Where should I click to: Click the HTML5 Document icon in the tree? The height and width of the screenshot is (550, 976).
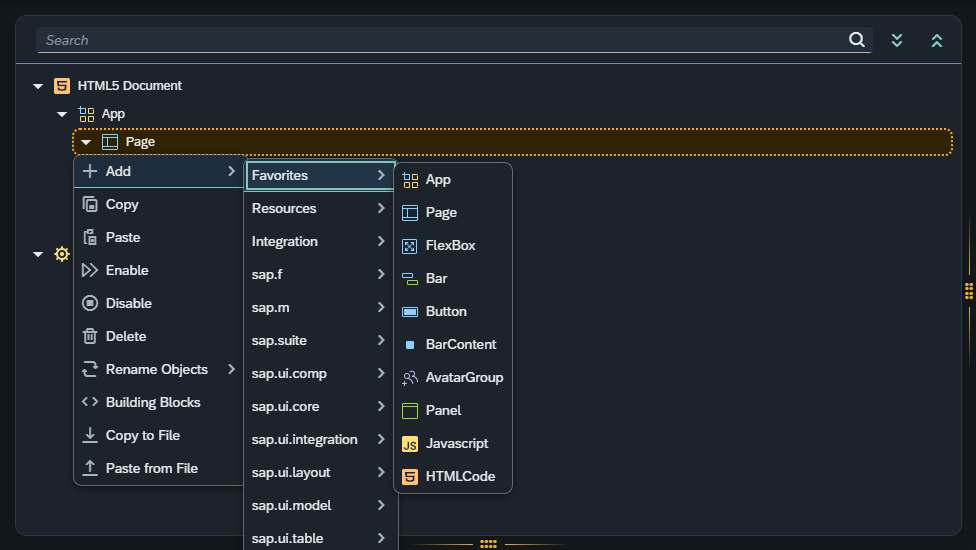coord(62,86)
